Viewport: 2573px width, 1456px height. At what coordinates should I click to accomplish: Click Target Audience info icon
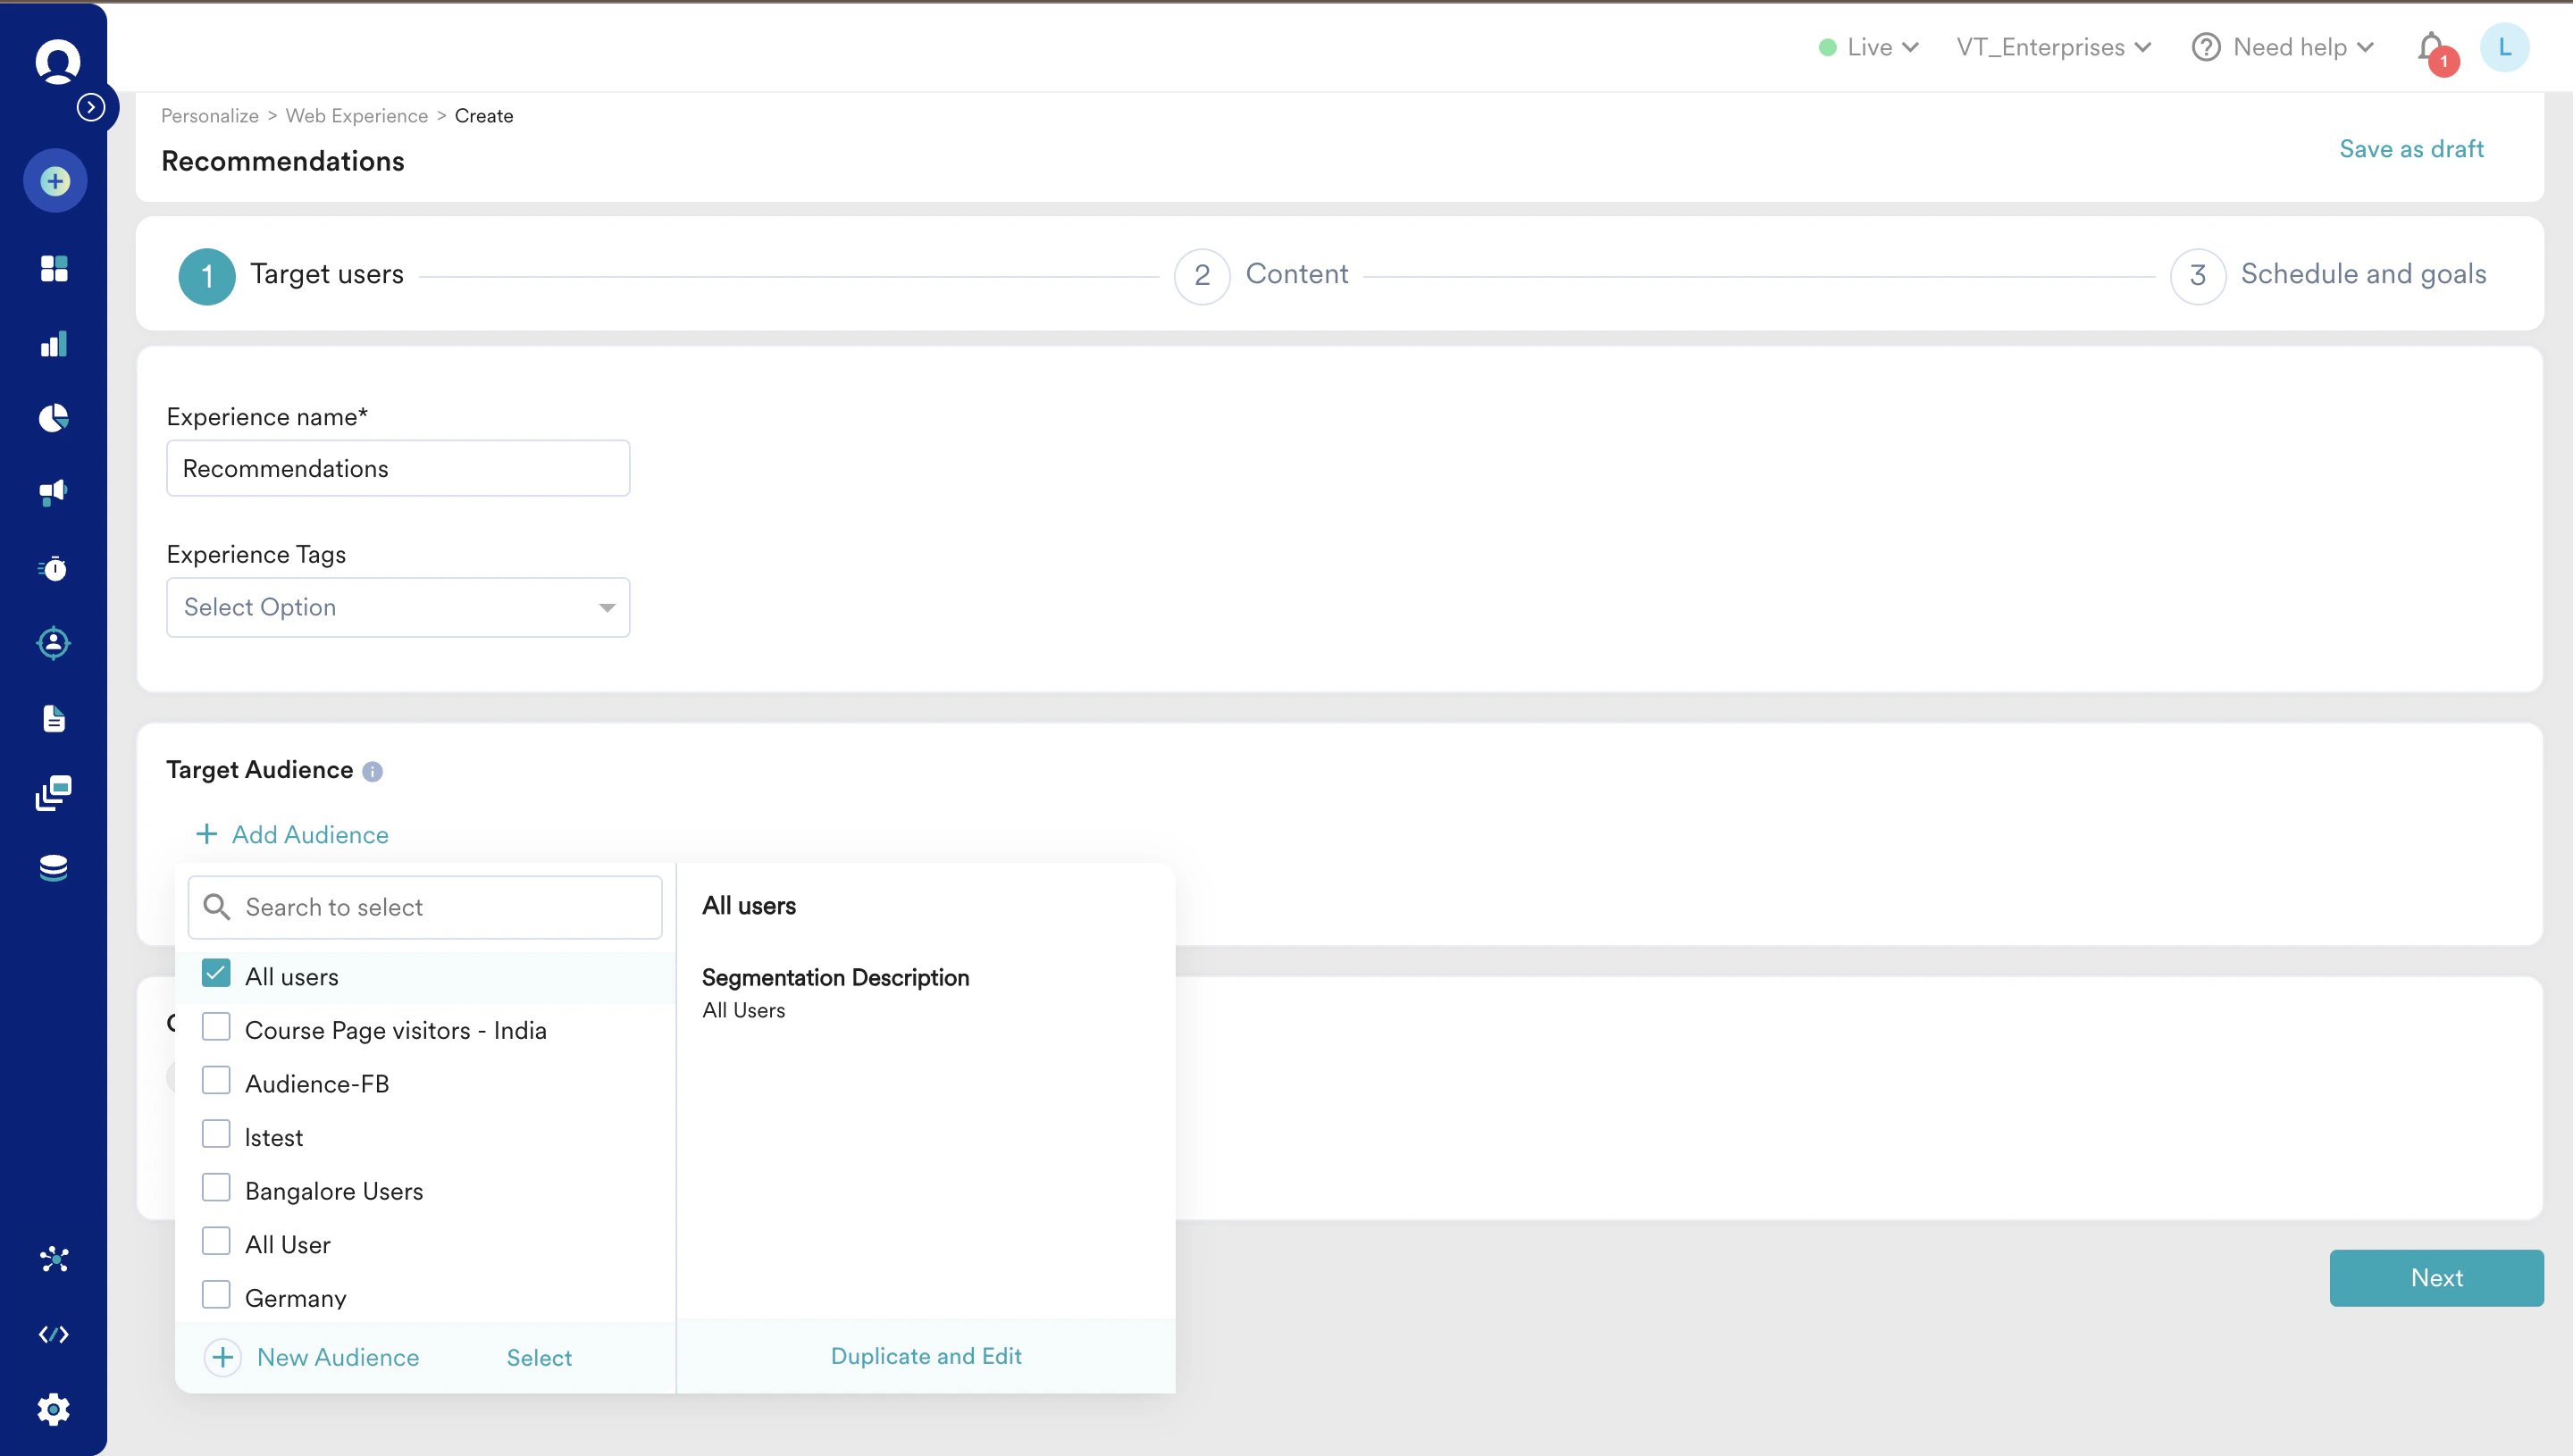[372, 771]
